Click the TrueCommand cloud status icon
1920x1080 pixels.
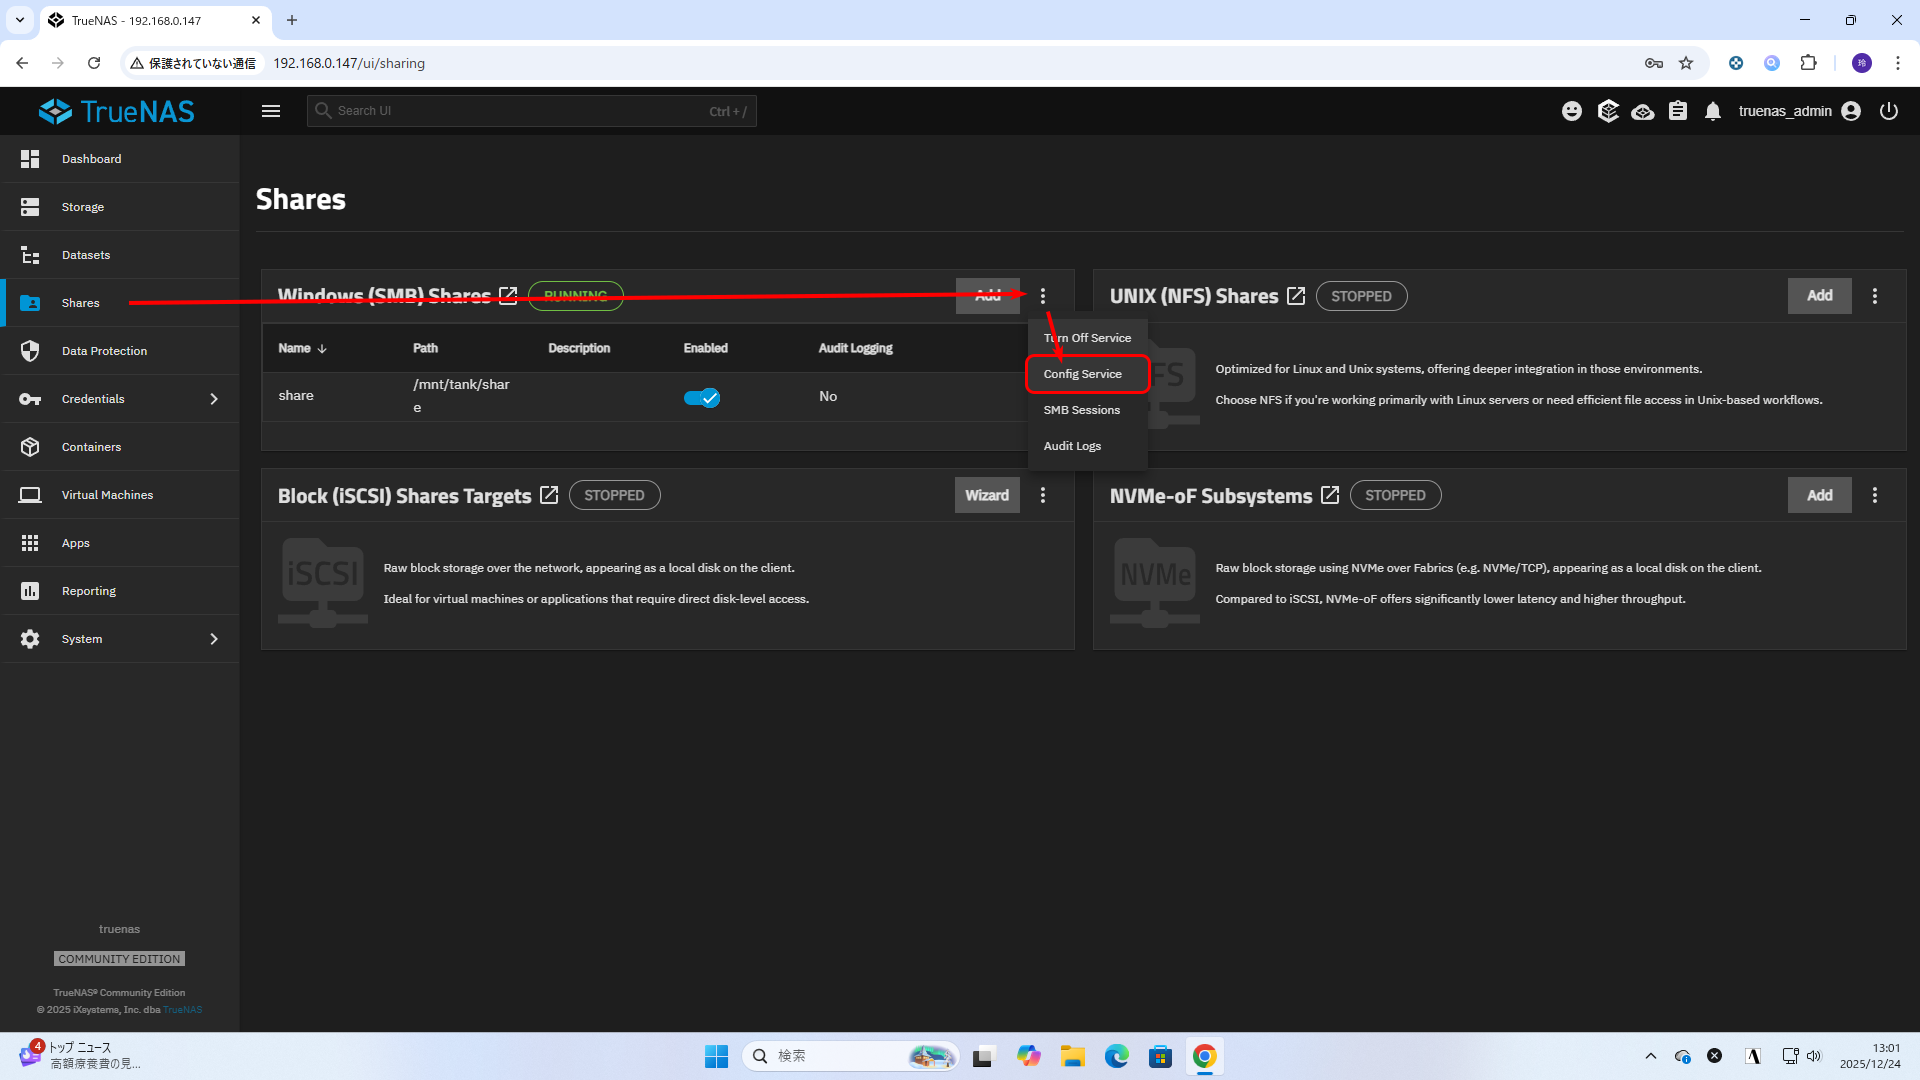coord(1642,111)
